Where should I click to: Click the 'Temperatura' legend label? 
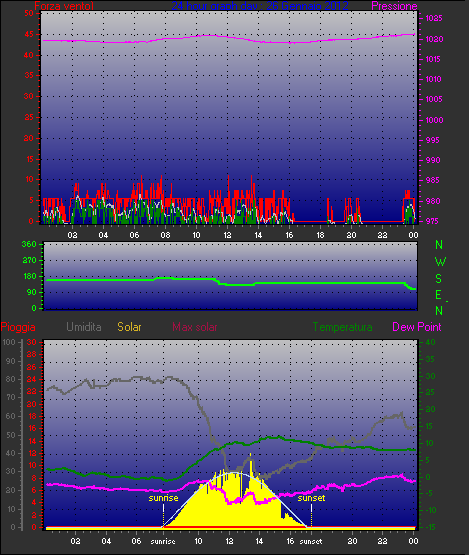pyautogui.click(x=342, y=327)
